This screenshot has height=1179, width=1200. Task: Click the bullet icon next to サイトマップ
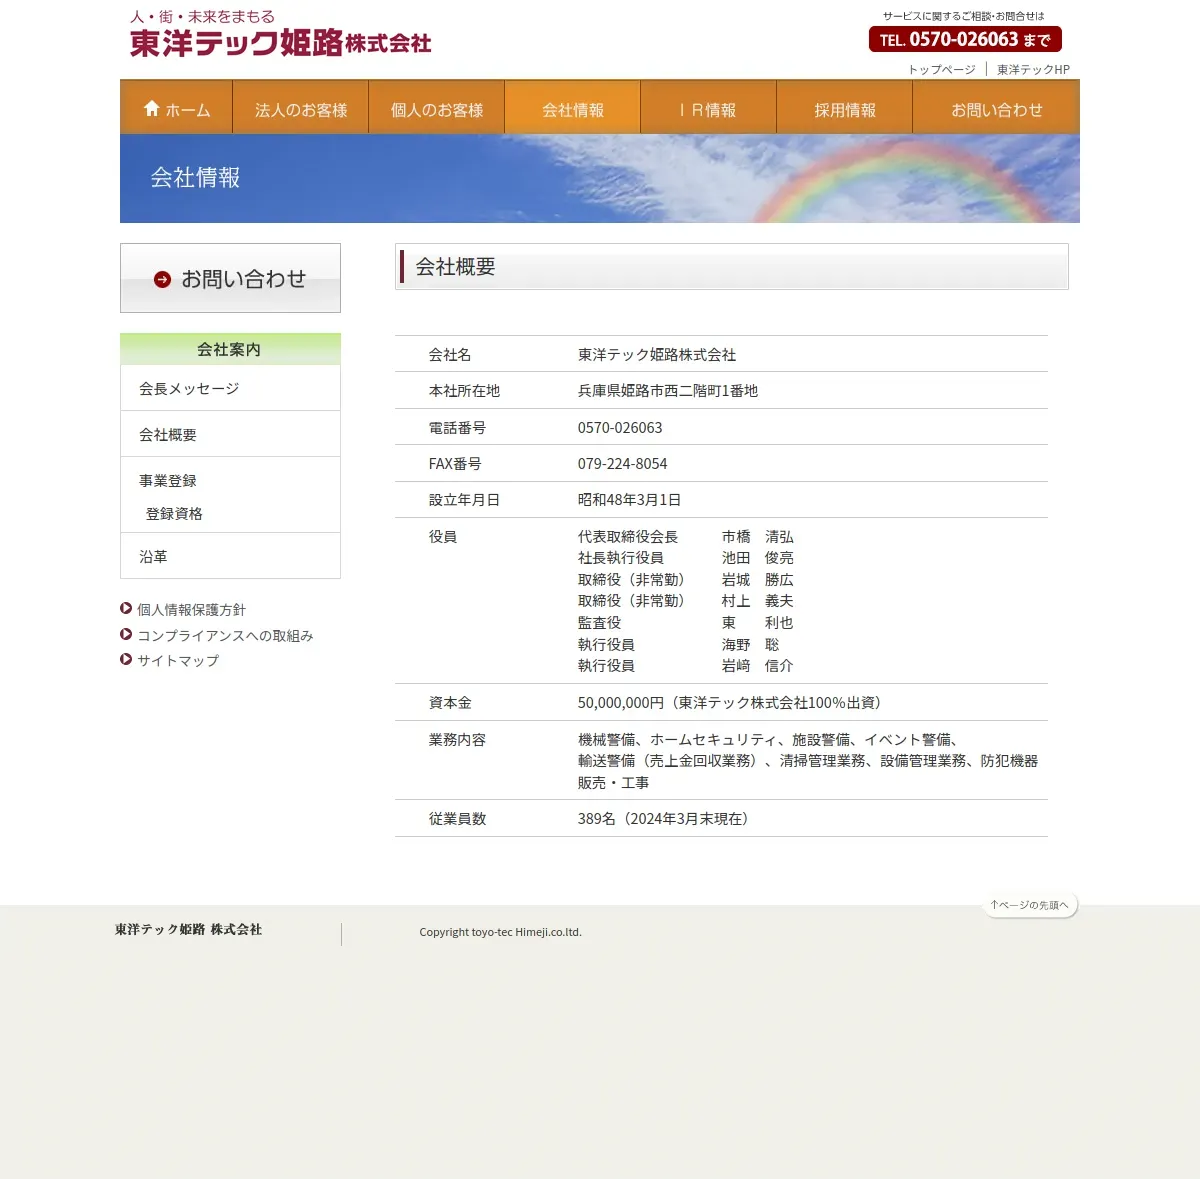(x=126, y=659)
